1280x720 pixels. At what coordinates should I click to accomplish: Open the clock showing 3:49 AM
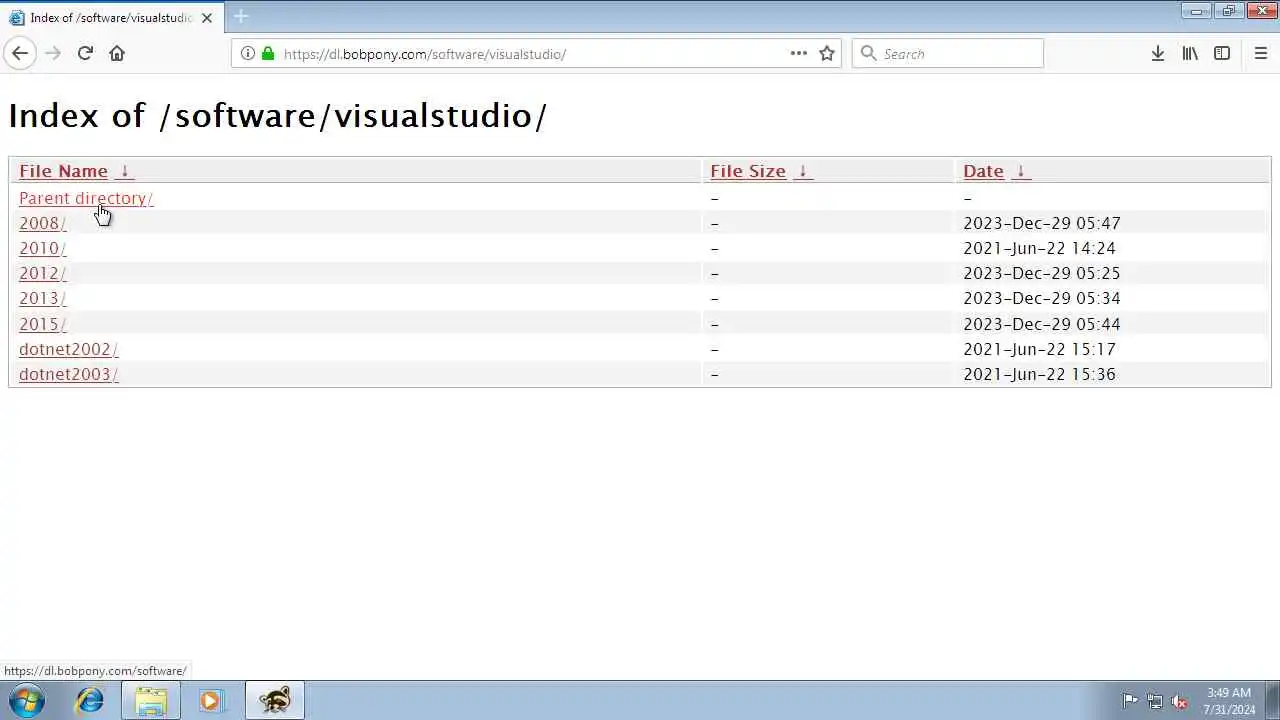coord(1229,701)
